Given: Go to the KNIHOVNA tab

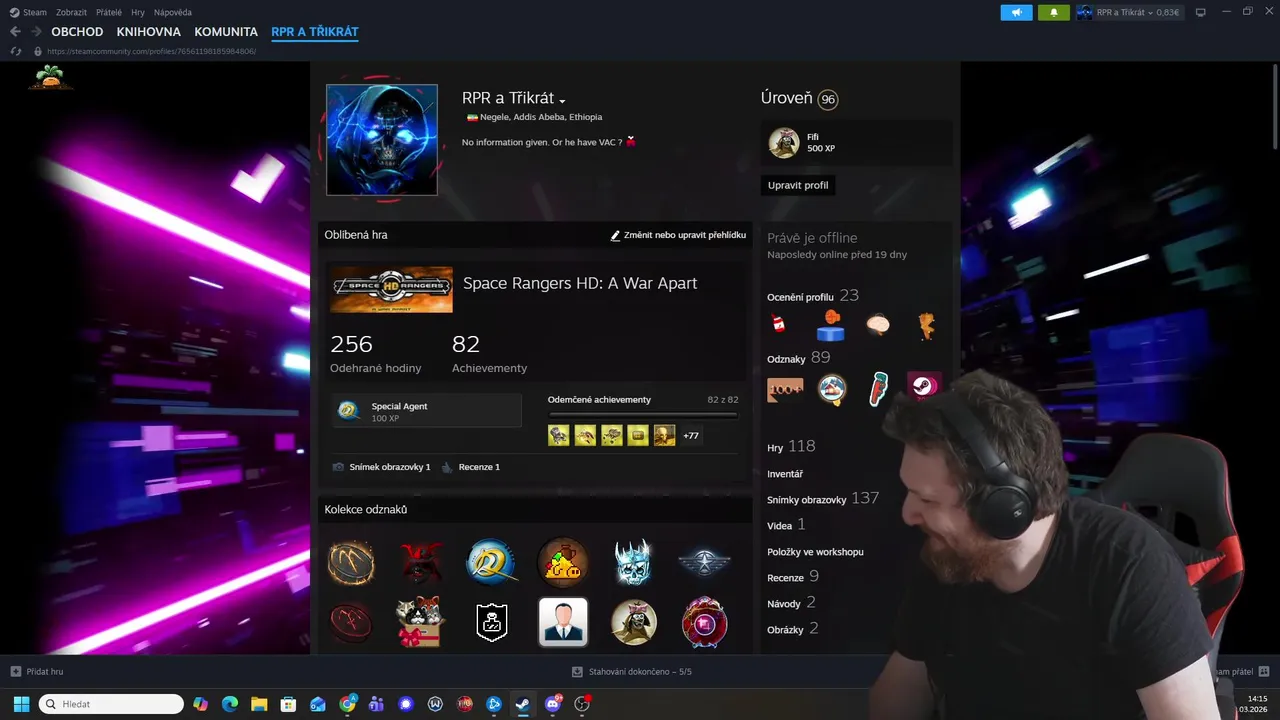Looking at the screenshot, I should [149, 32].
